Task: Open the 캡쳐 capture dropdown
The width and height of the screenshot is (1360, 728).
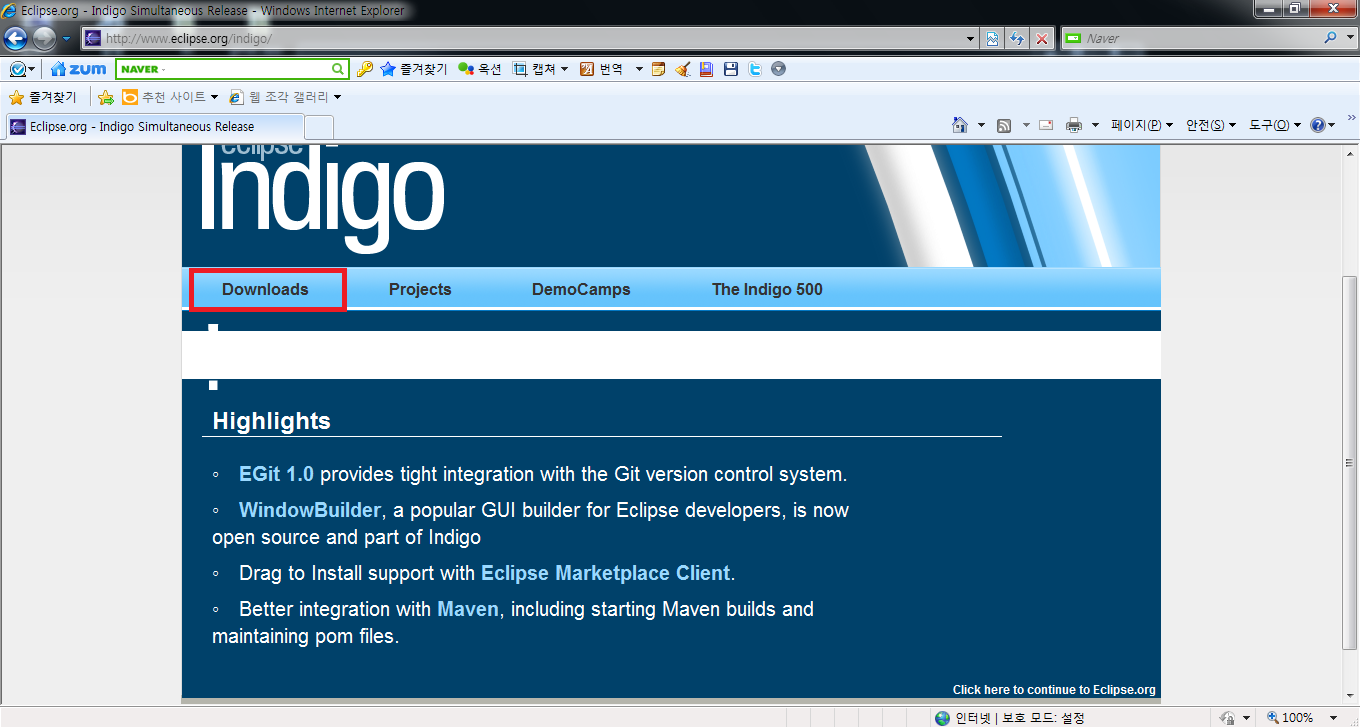Action: click(541, 69)
